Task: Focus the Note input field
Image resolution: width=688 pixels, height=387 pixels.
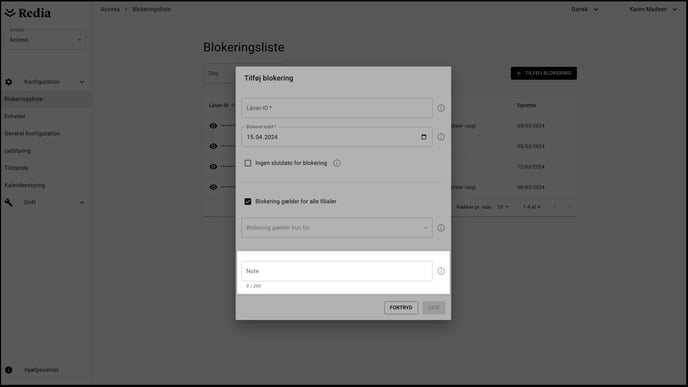Action: [x=337, y=271]
